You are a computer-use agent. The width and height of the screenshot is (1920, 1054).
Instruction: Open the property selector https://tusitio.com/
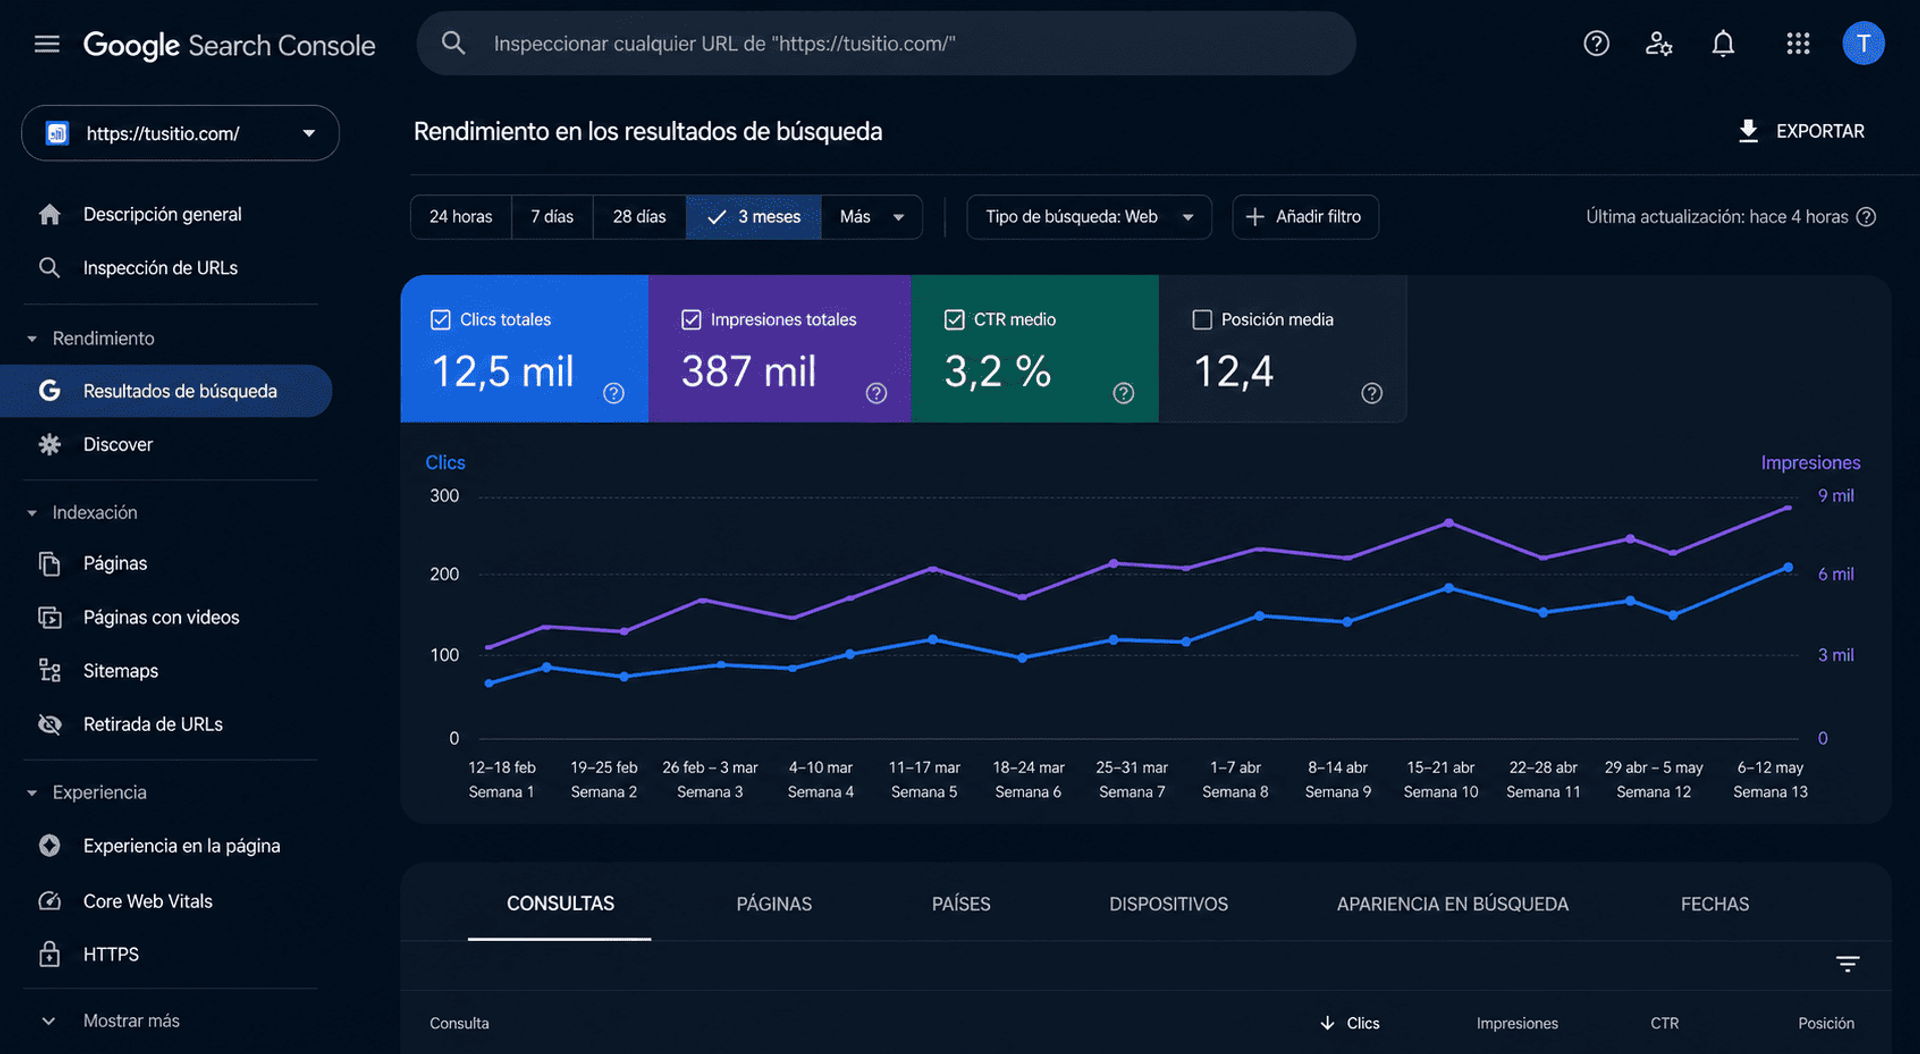(x=180, y=133)
